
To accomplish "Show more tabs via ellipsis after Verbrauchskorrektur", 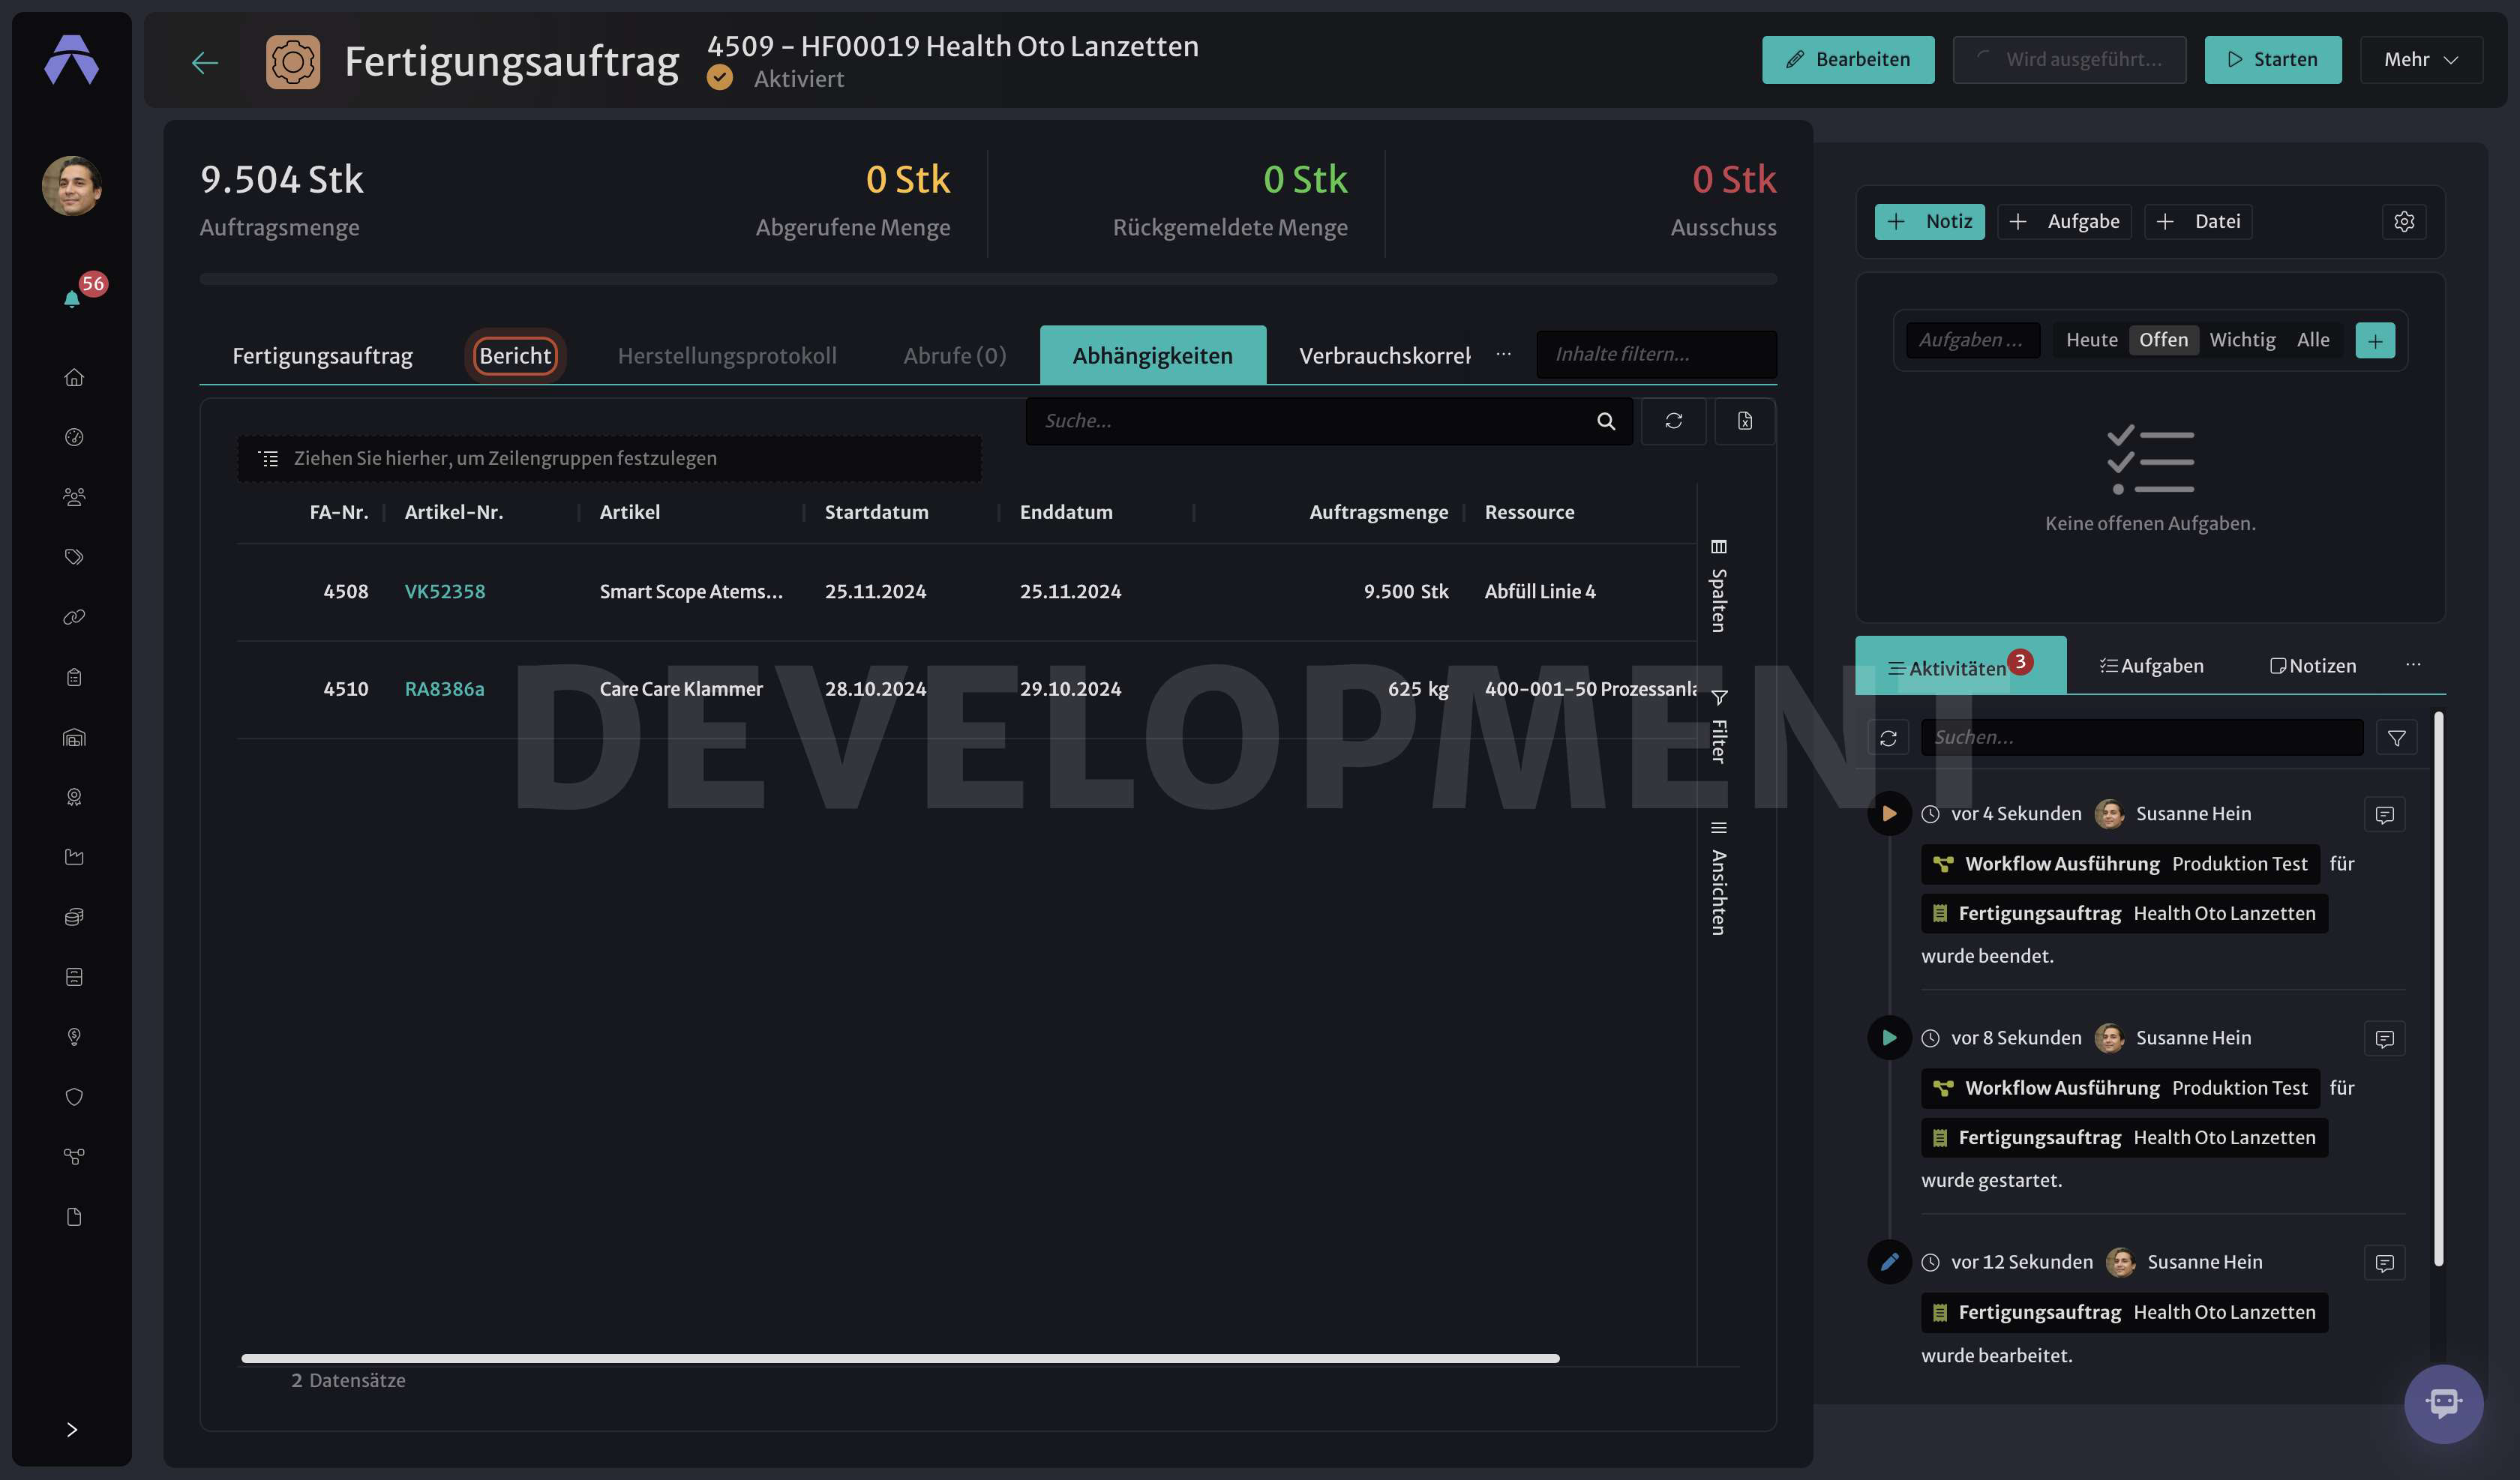I will 1503,354.
